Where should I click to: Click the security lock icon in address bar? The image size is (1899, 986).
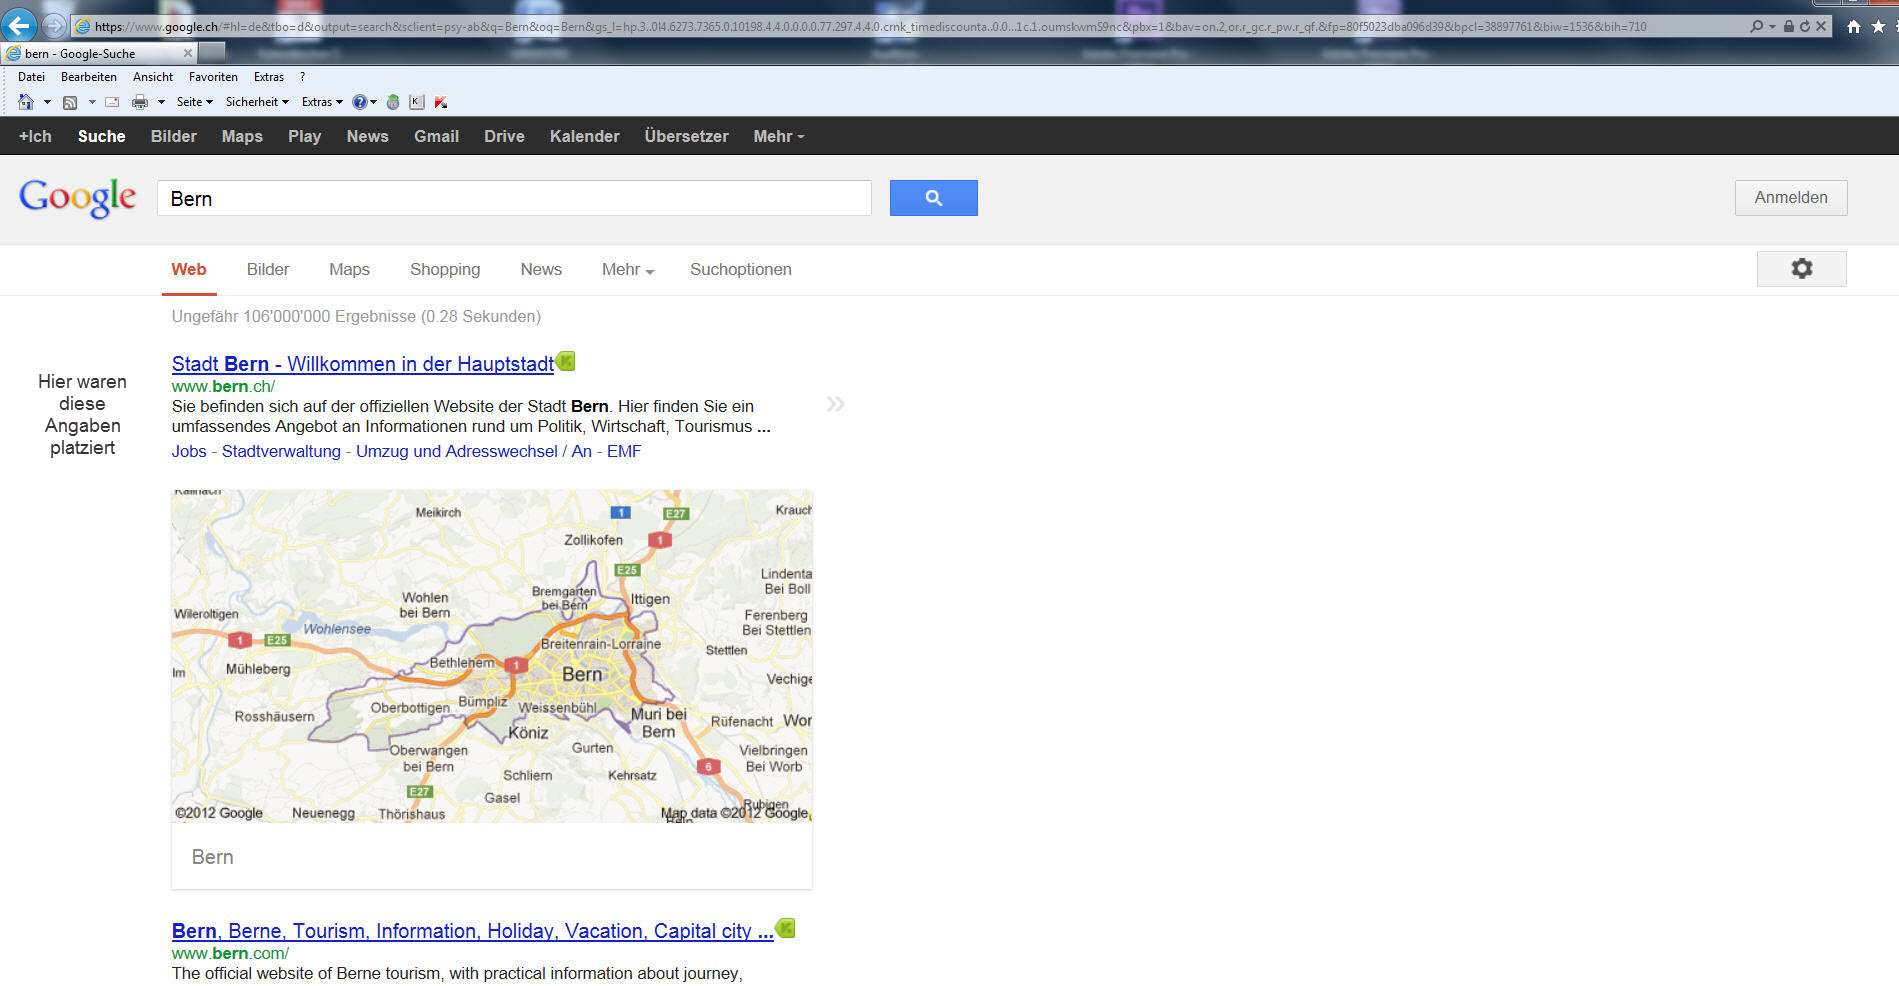coord(1788,26)
